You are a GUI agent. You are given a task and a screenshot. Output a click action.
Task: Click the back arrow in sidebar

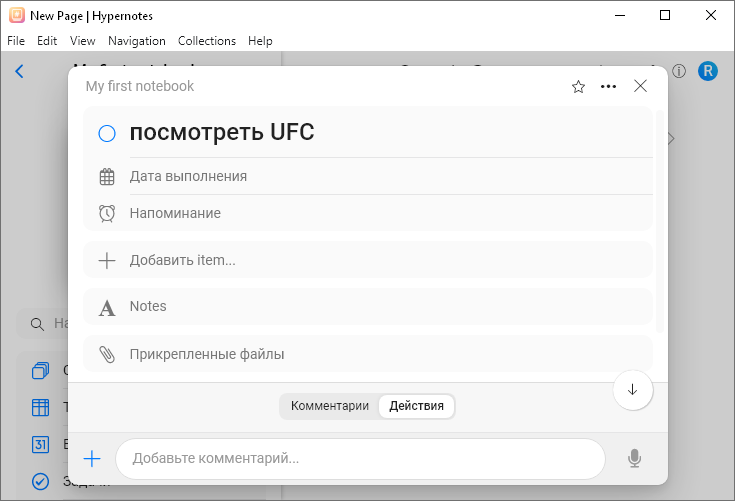tap(19, 71)
